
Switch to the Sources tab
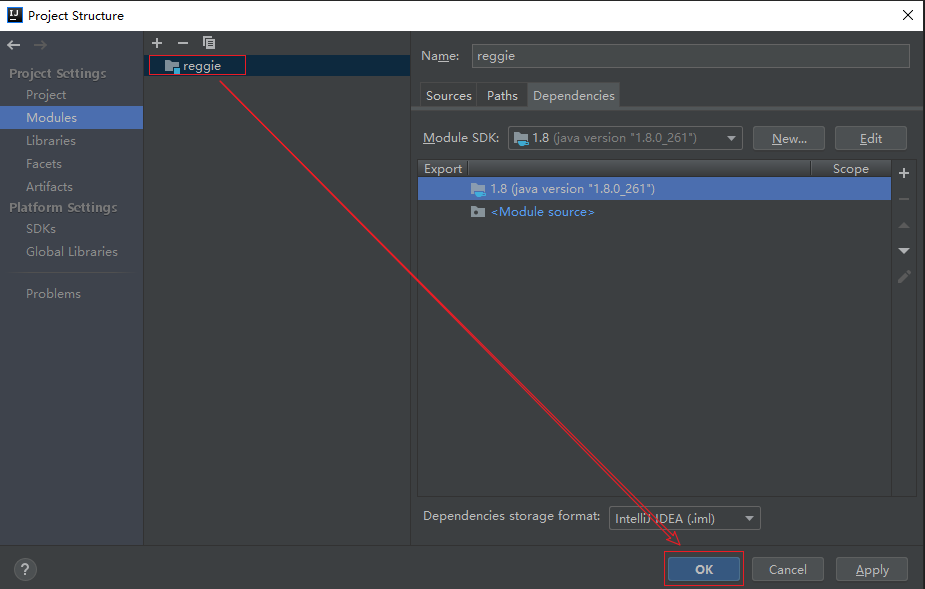coord(448,95)
